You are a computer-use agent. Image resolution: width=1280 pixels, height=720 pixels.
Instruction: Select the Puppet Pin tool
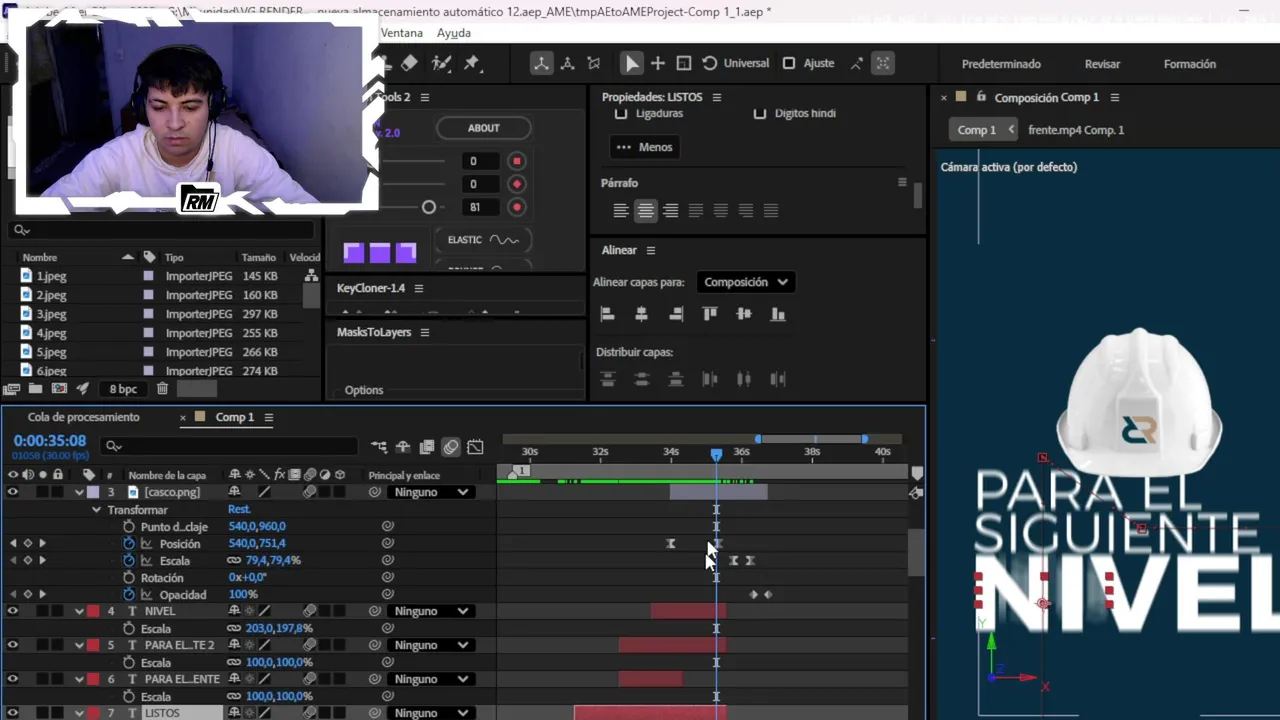[471, 63]
